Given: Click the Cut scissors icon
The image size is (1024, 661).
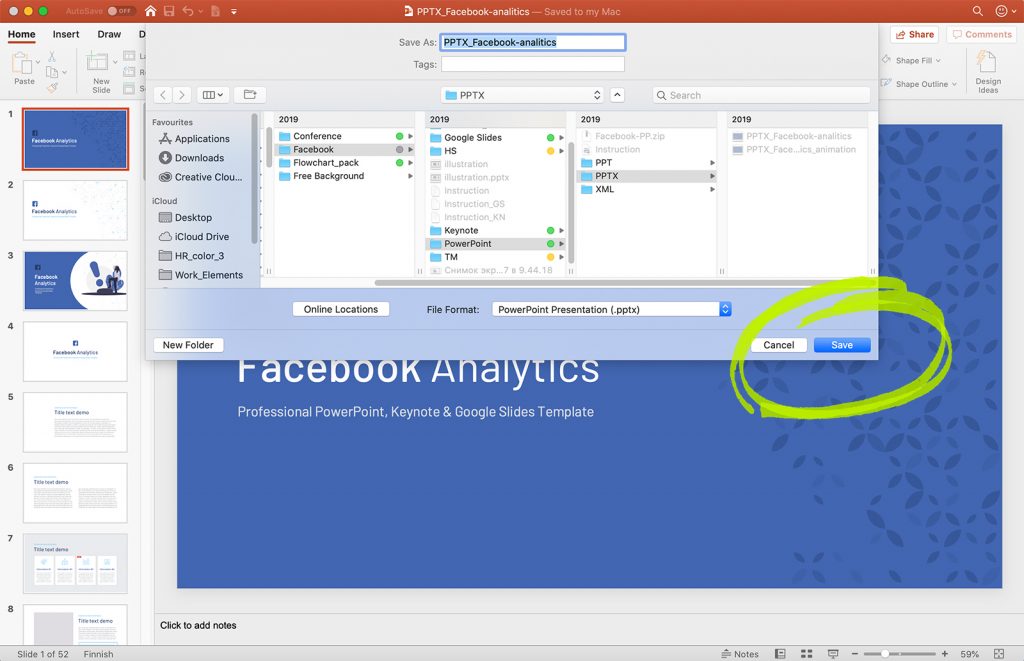Looking at the screenshot, I should pos(52,57).
